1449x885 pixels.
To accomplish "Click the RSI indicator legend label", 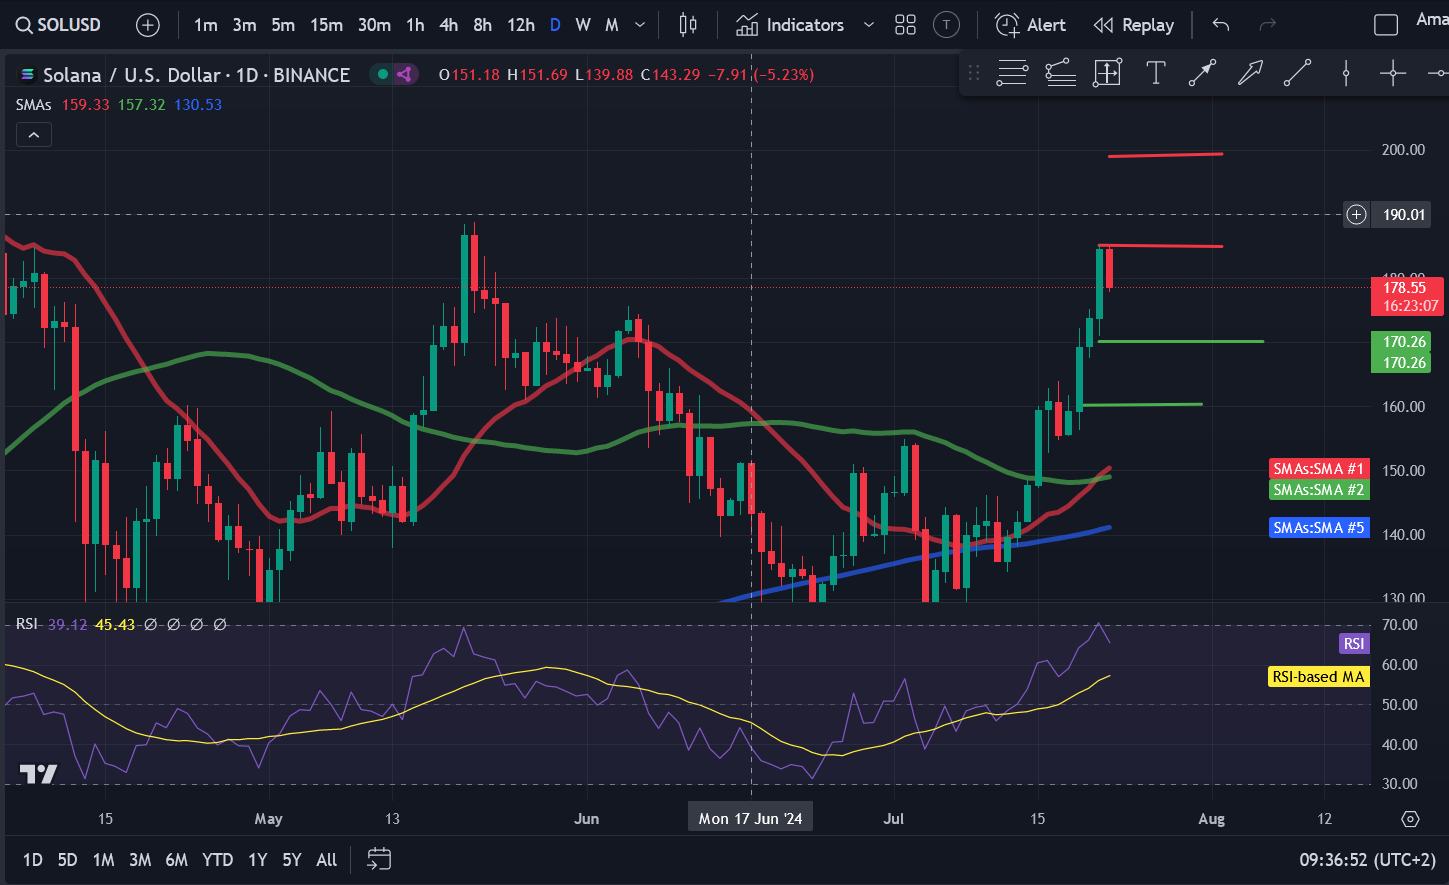I will coord(26,624).
